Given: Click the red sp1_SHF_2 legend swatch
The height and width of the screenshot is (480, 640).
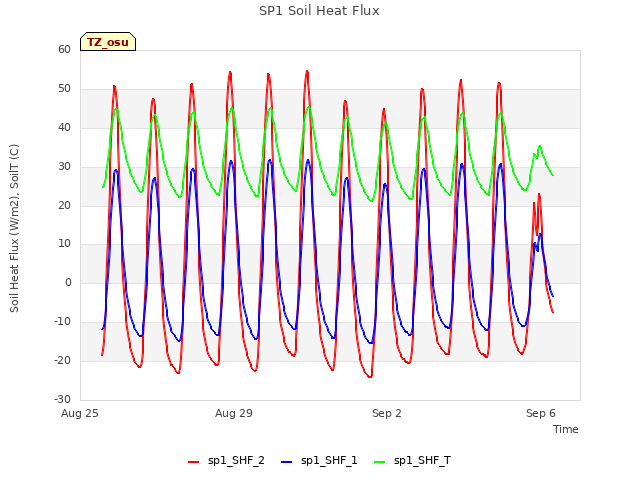Looking at the screenshot, I should 193,462.
